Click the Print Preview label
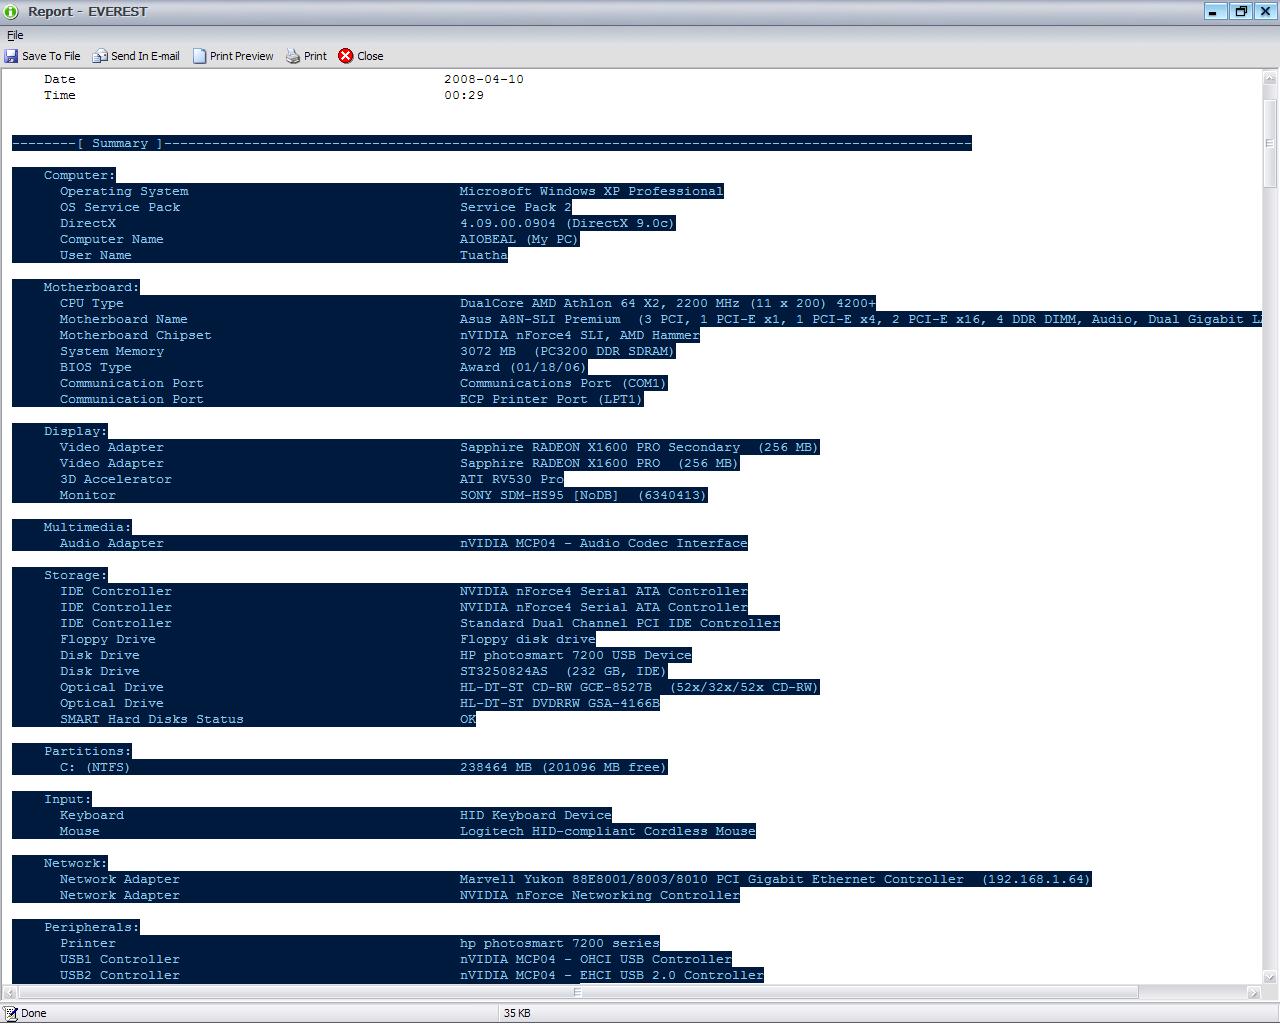The image size is (1280, 1024). pos(241,56)
